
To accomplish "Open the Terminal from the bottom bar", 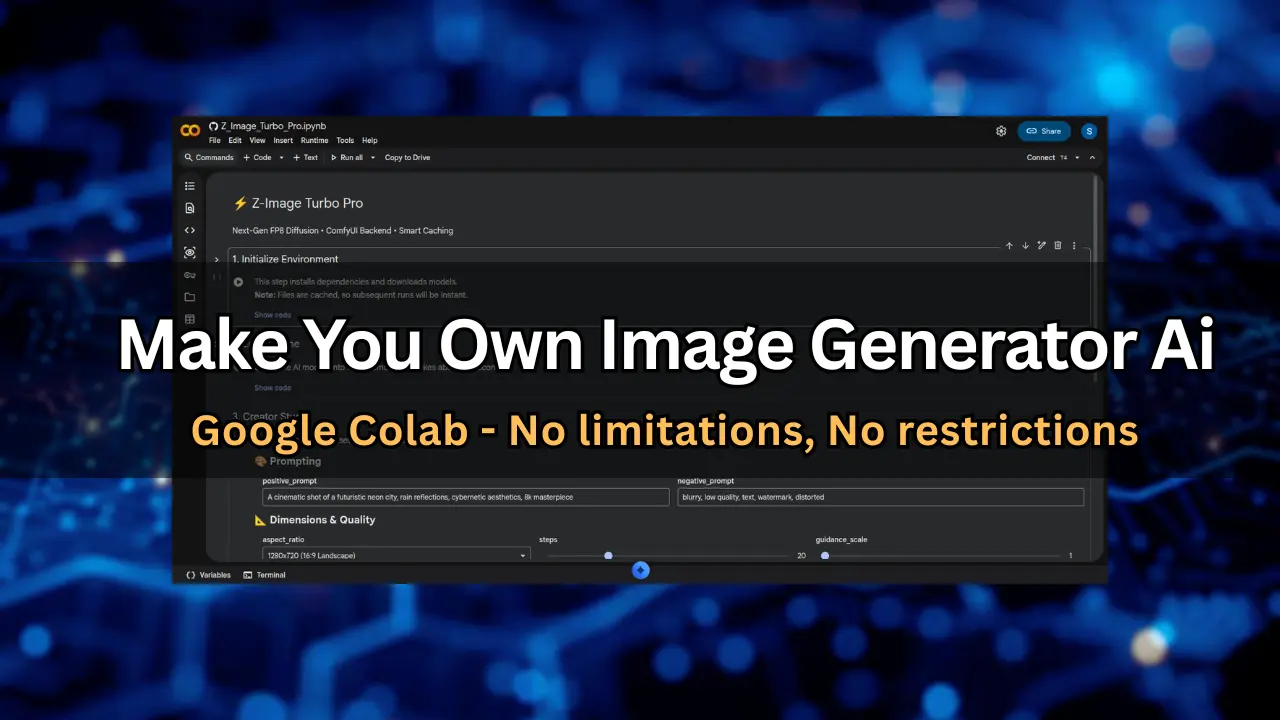I will point(264,575).
